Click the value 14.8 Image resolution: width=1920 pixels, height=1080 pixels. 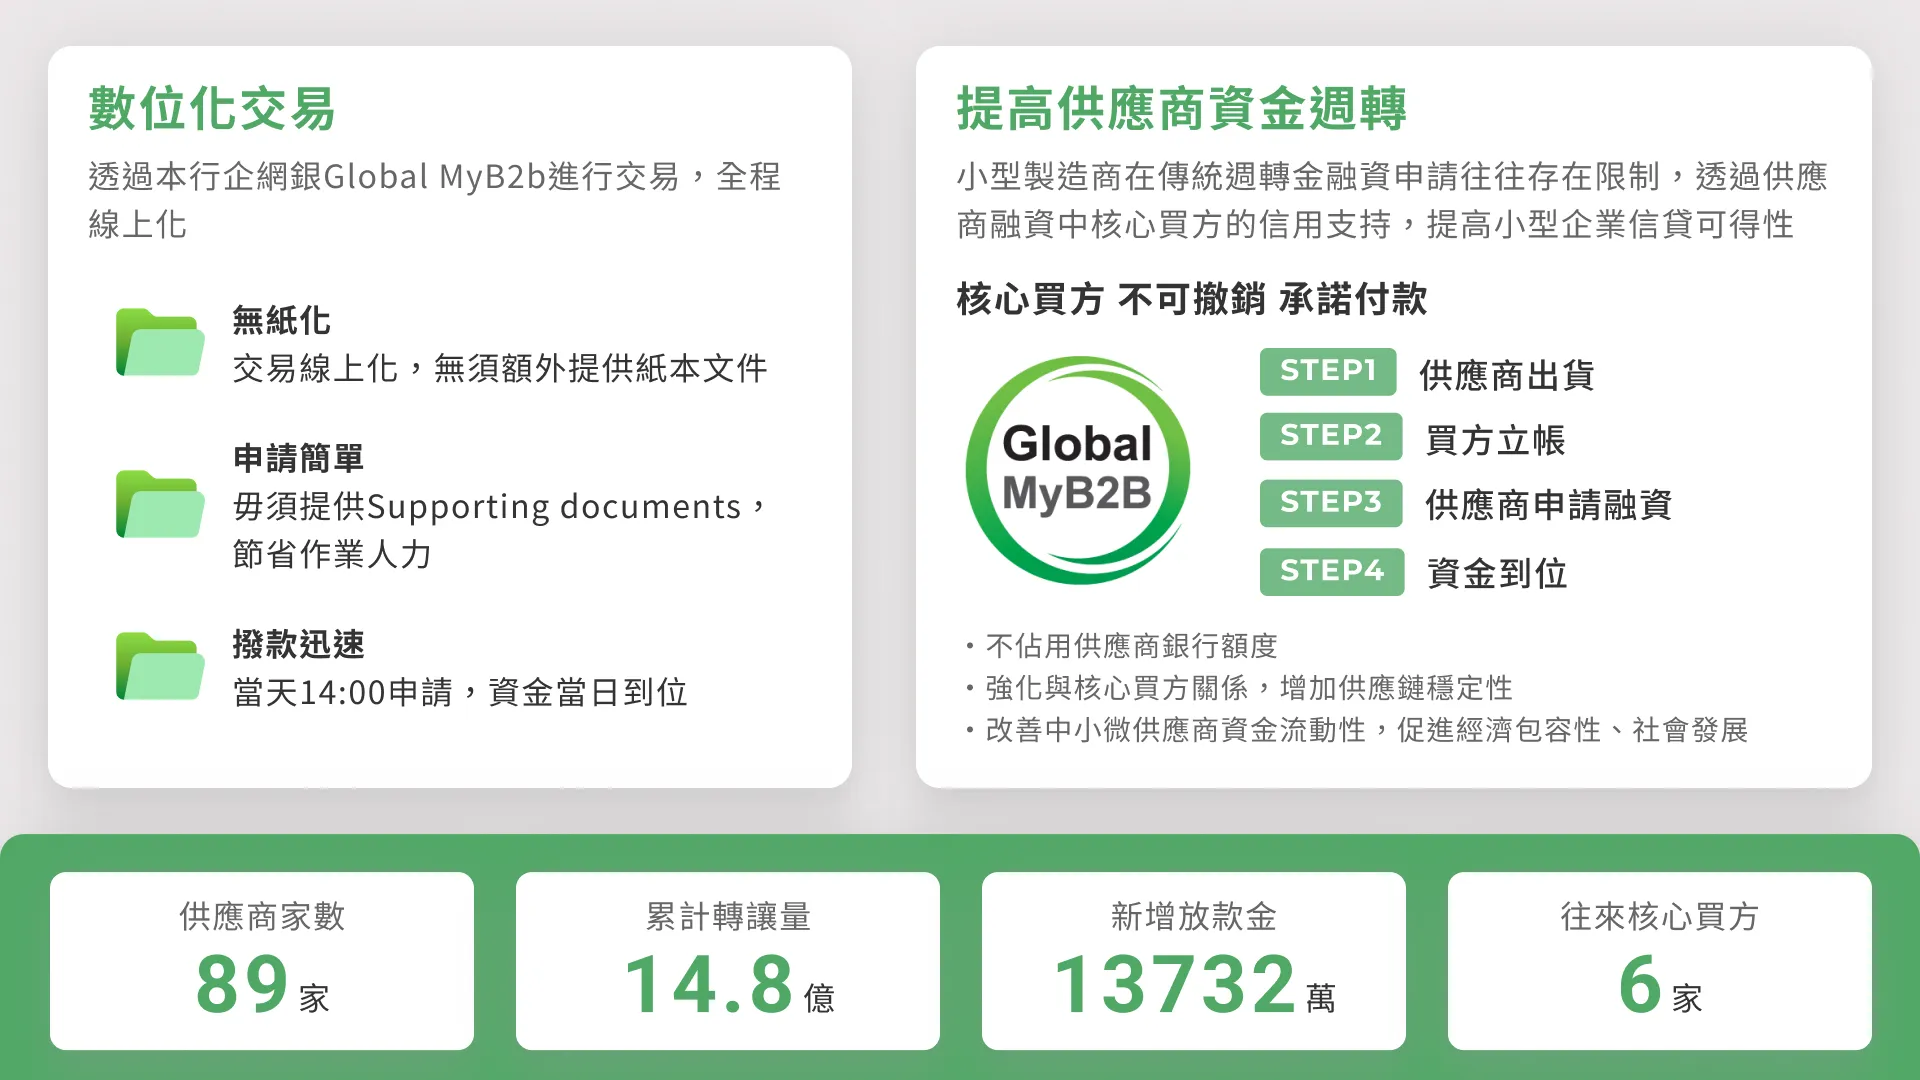708,985
